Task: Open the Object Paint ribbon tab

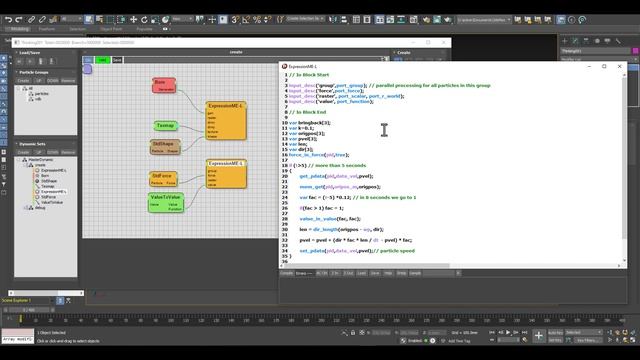Action: [x=111, y=29]
